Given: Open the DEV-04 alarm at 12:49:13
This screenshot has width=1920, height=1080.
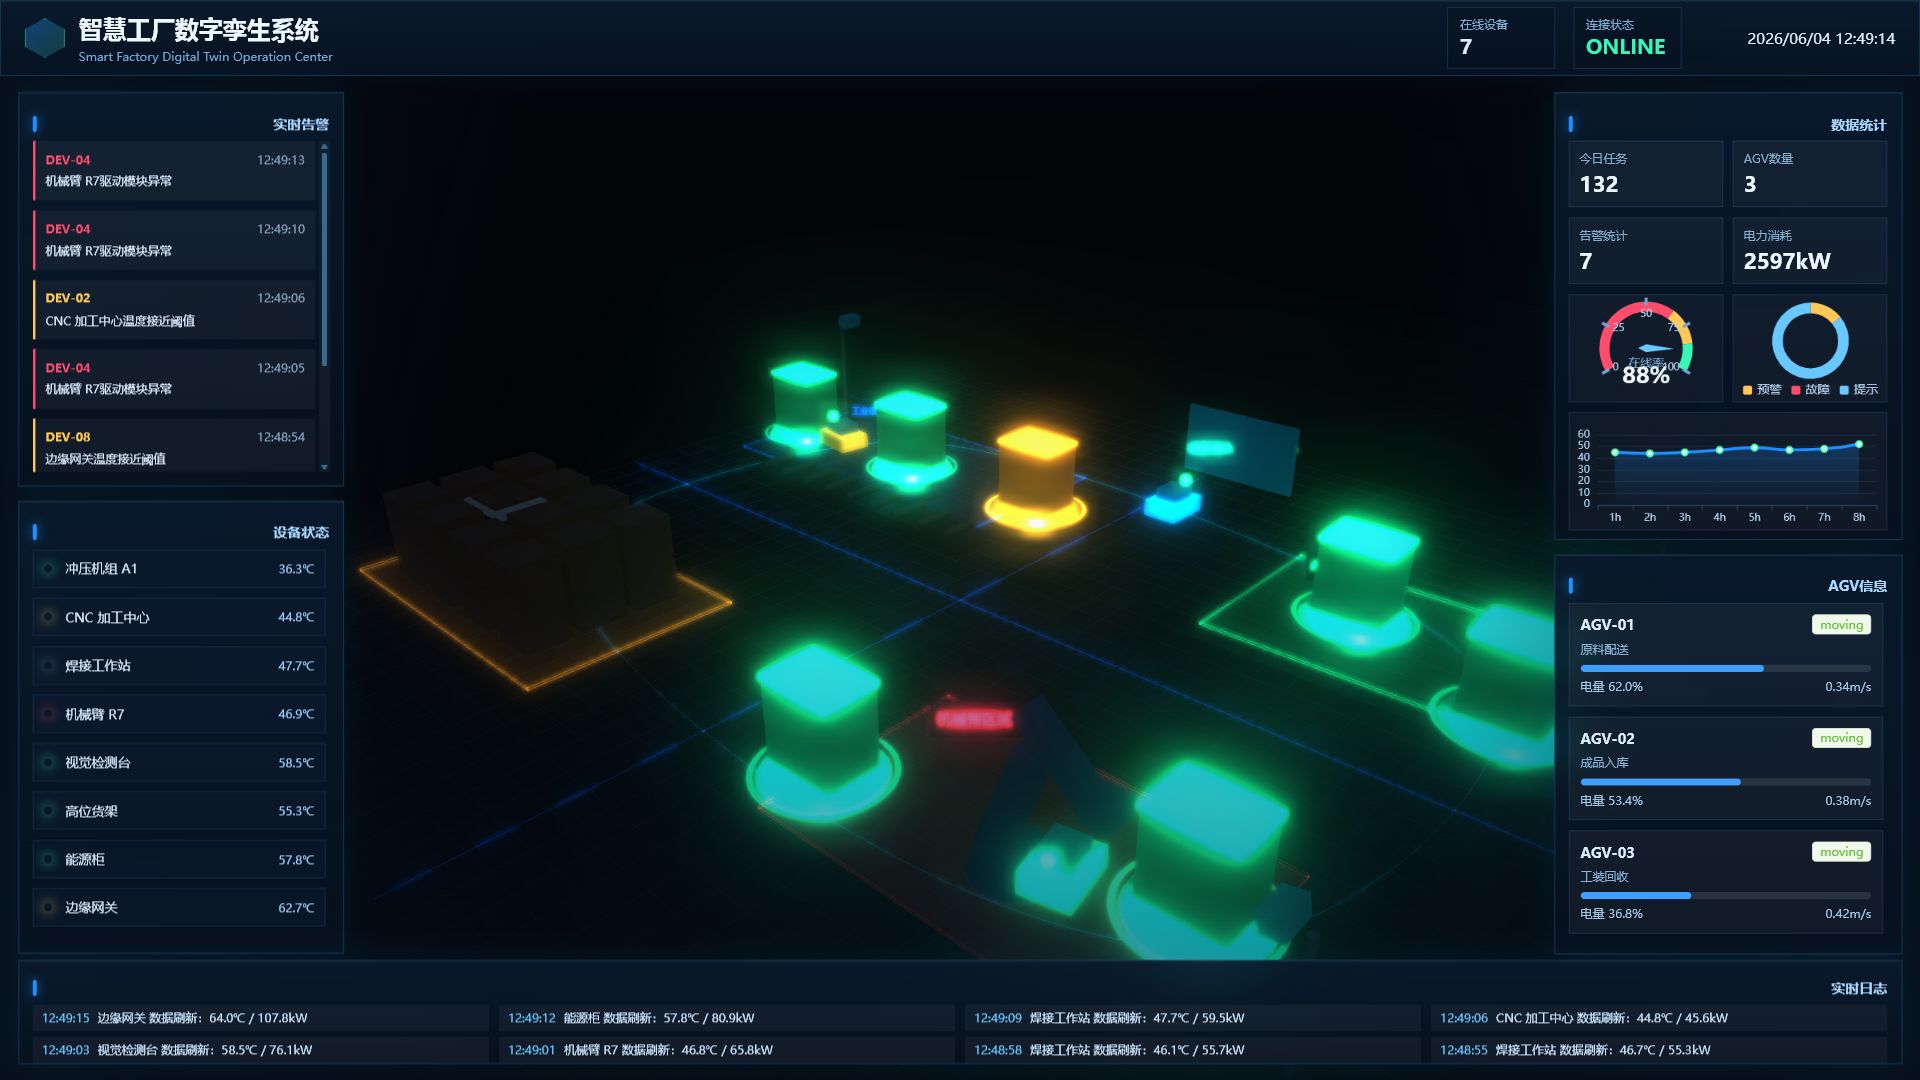Looking at the screenshot, I should click(174, 170).
